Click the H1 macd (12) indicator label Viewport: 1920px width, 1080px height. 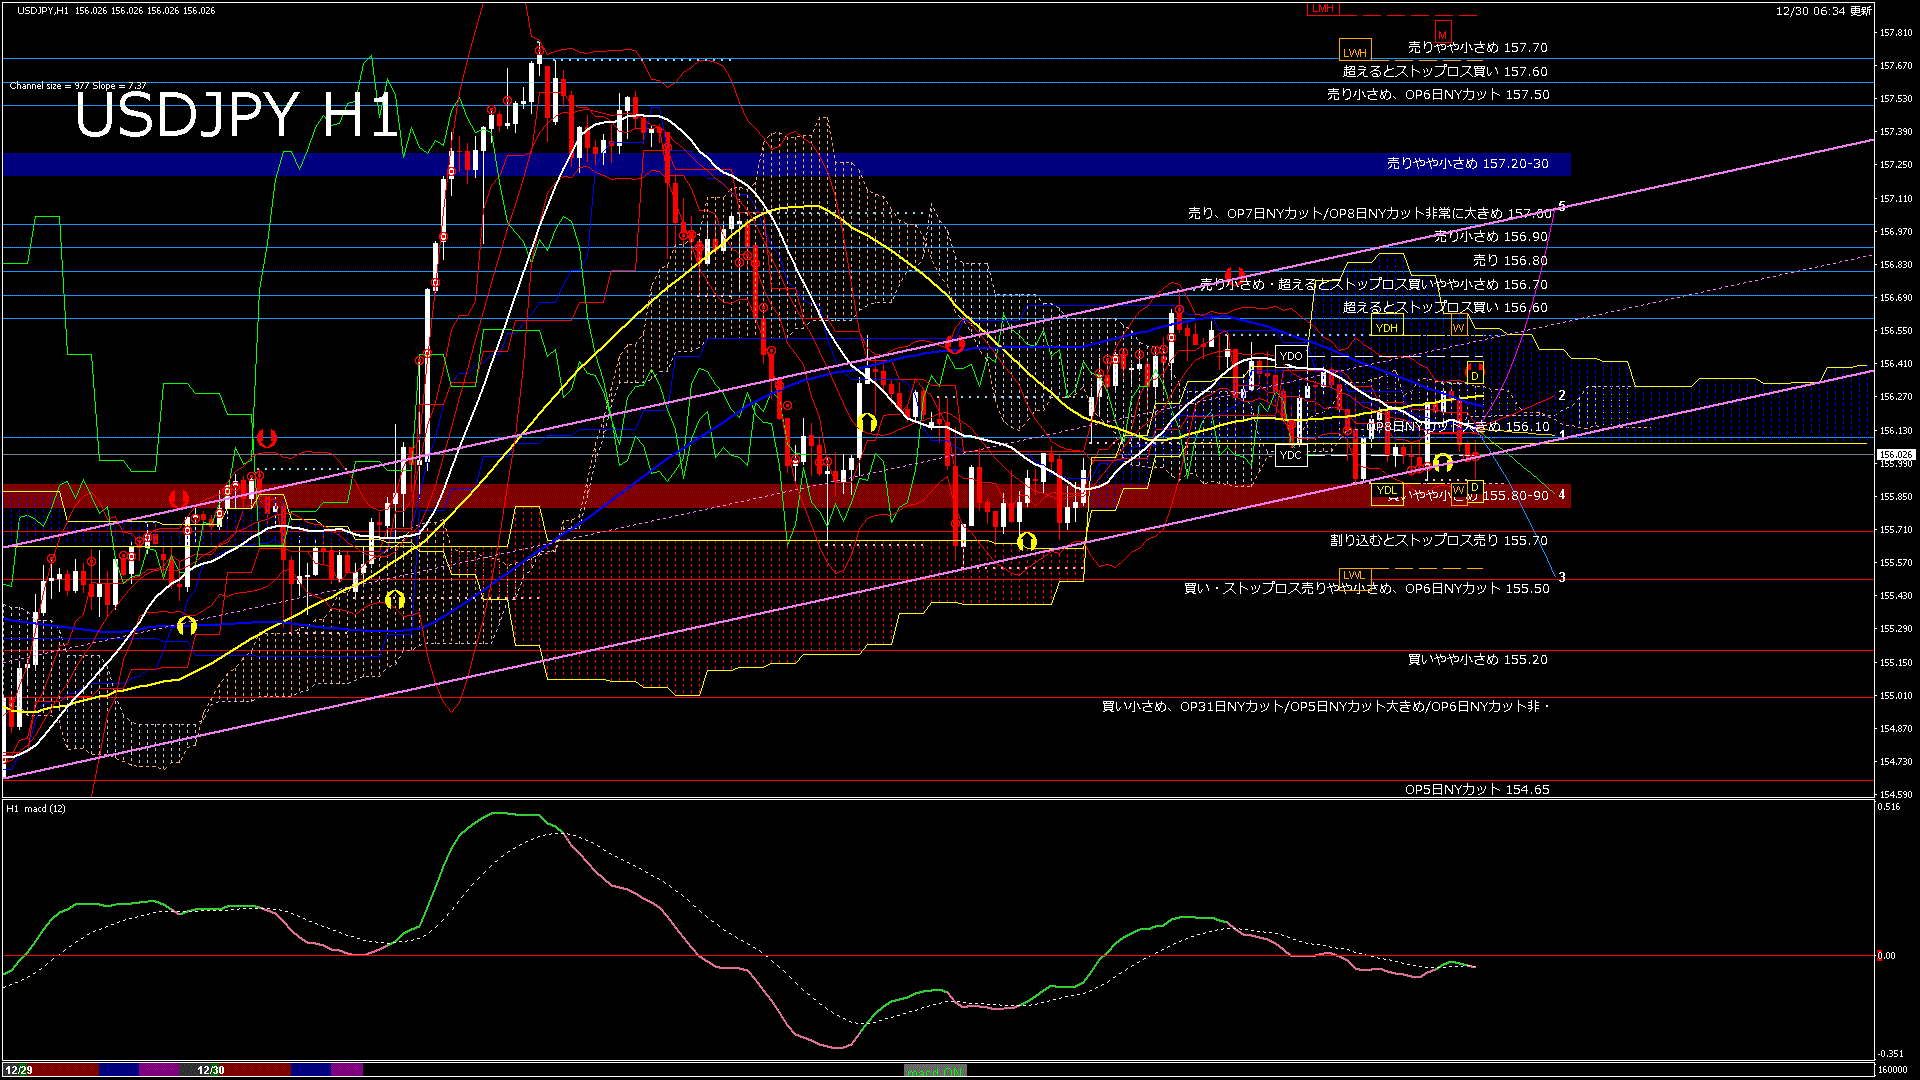point(36,808)
